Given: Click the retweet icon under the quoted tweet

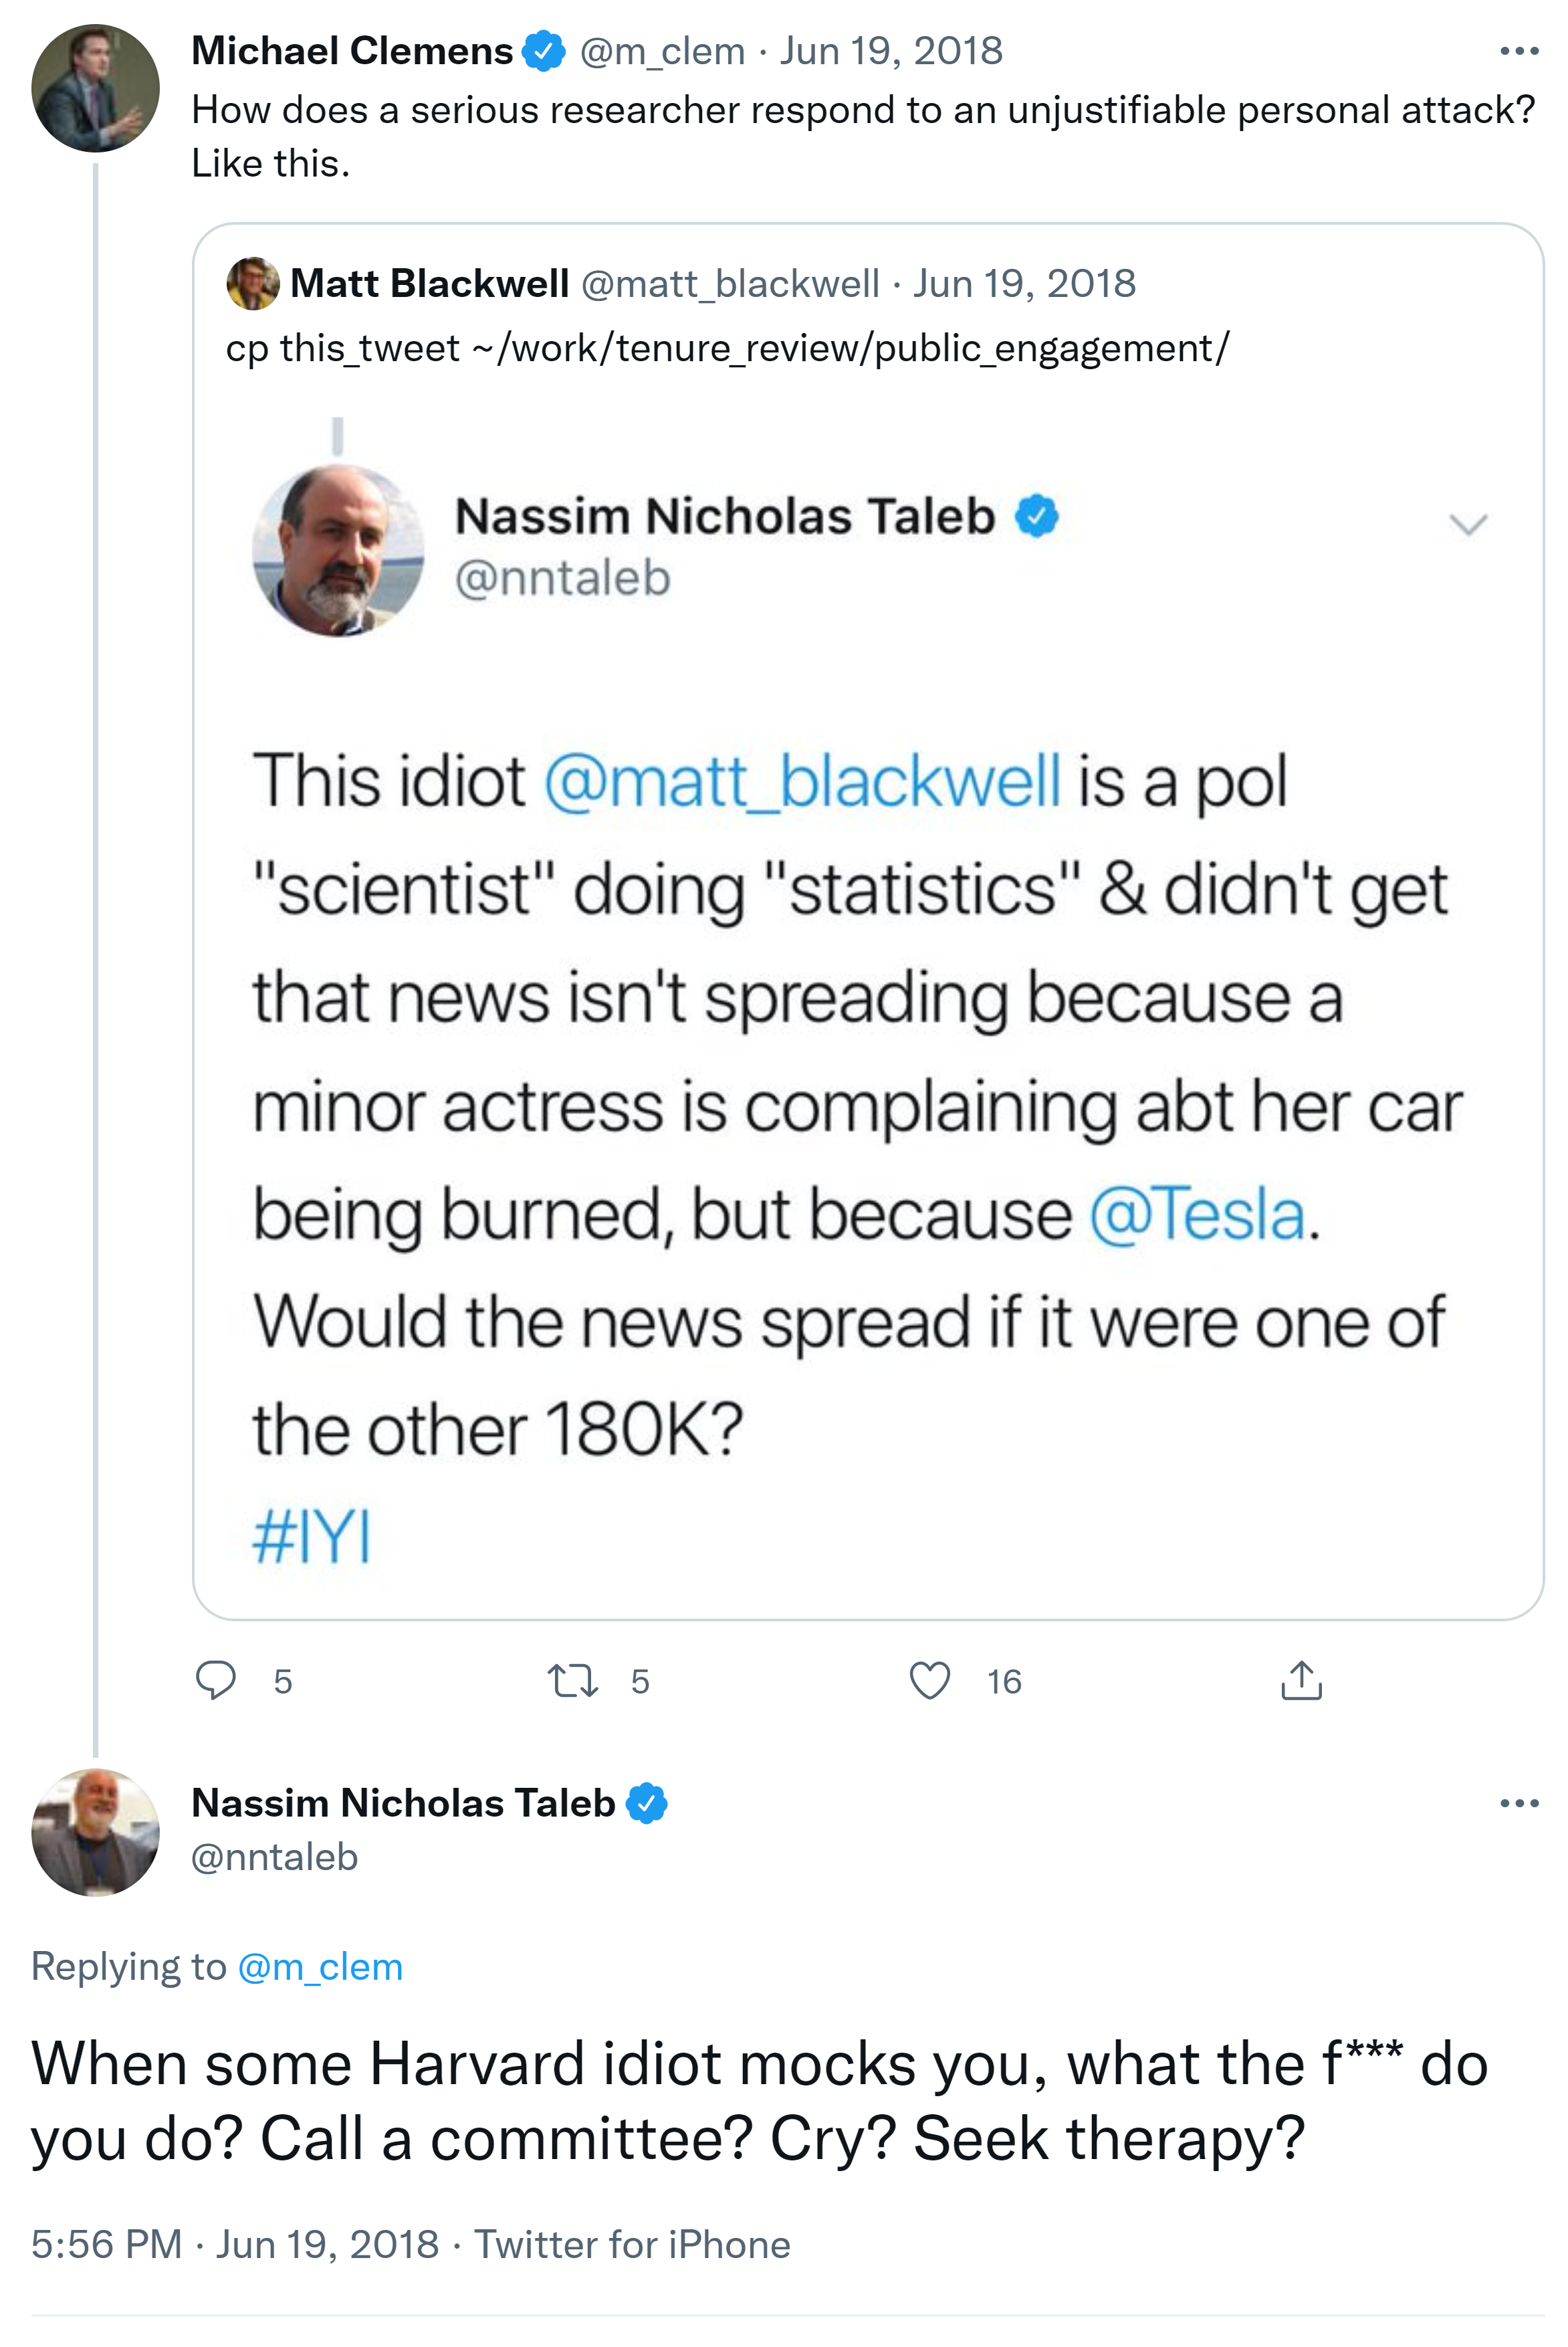Looking at the screenshot, I should pos(573,1680).
